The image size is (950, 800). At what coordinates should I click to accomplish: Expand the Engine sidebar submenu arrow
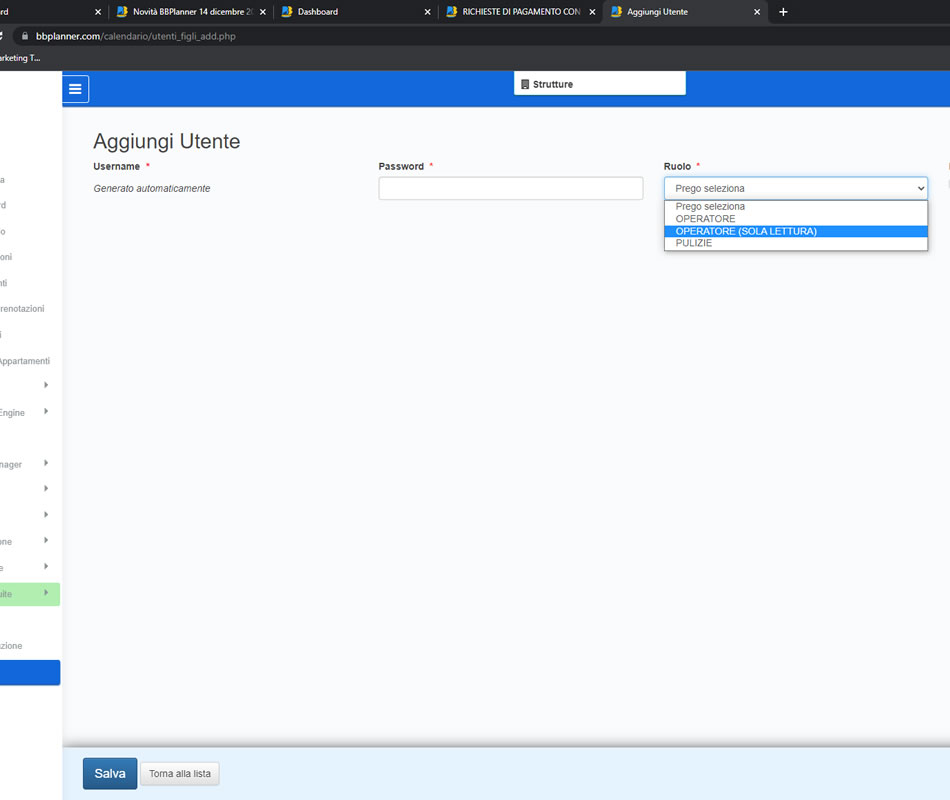pos(46,412)
